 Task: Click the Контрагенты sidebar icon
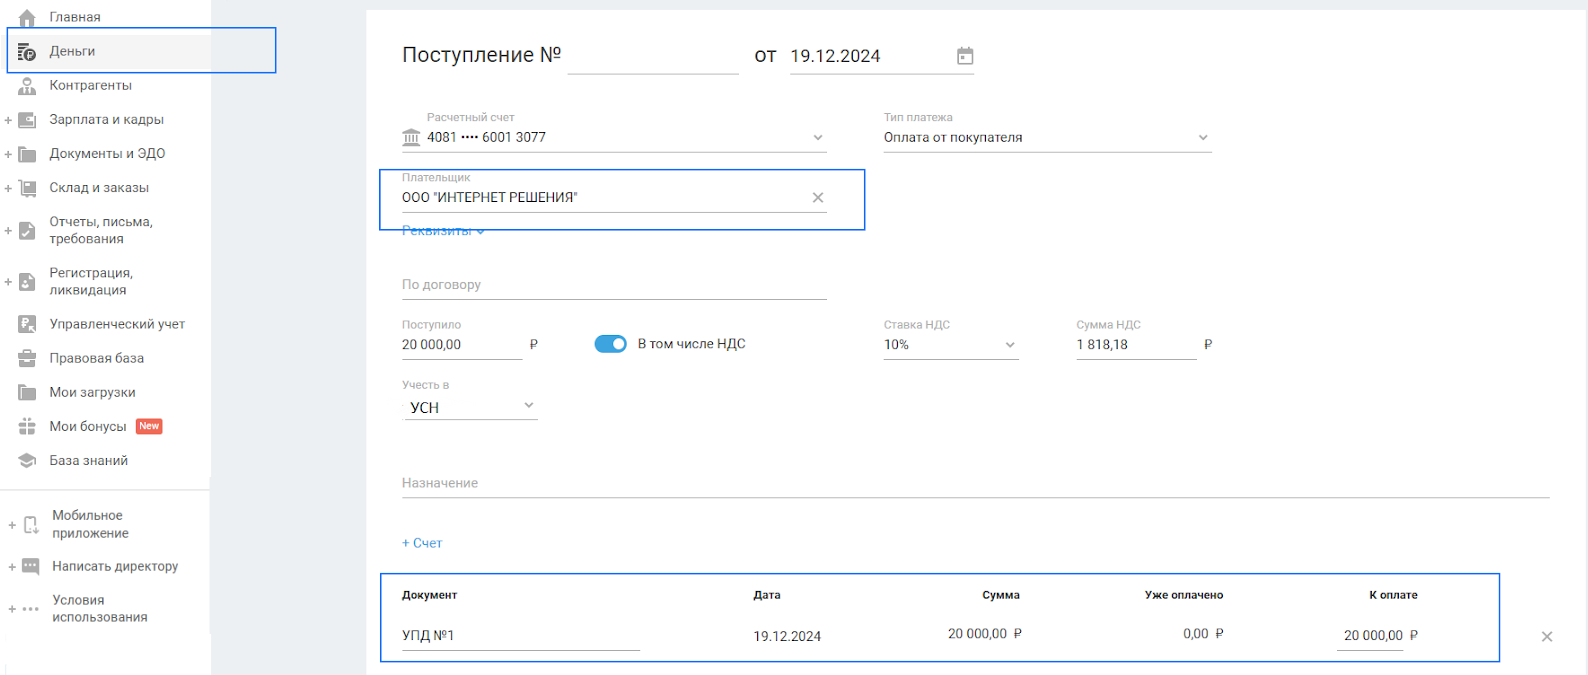coord(27,86)
